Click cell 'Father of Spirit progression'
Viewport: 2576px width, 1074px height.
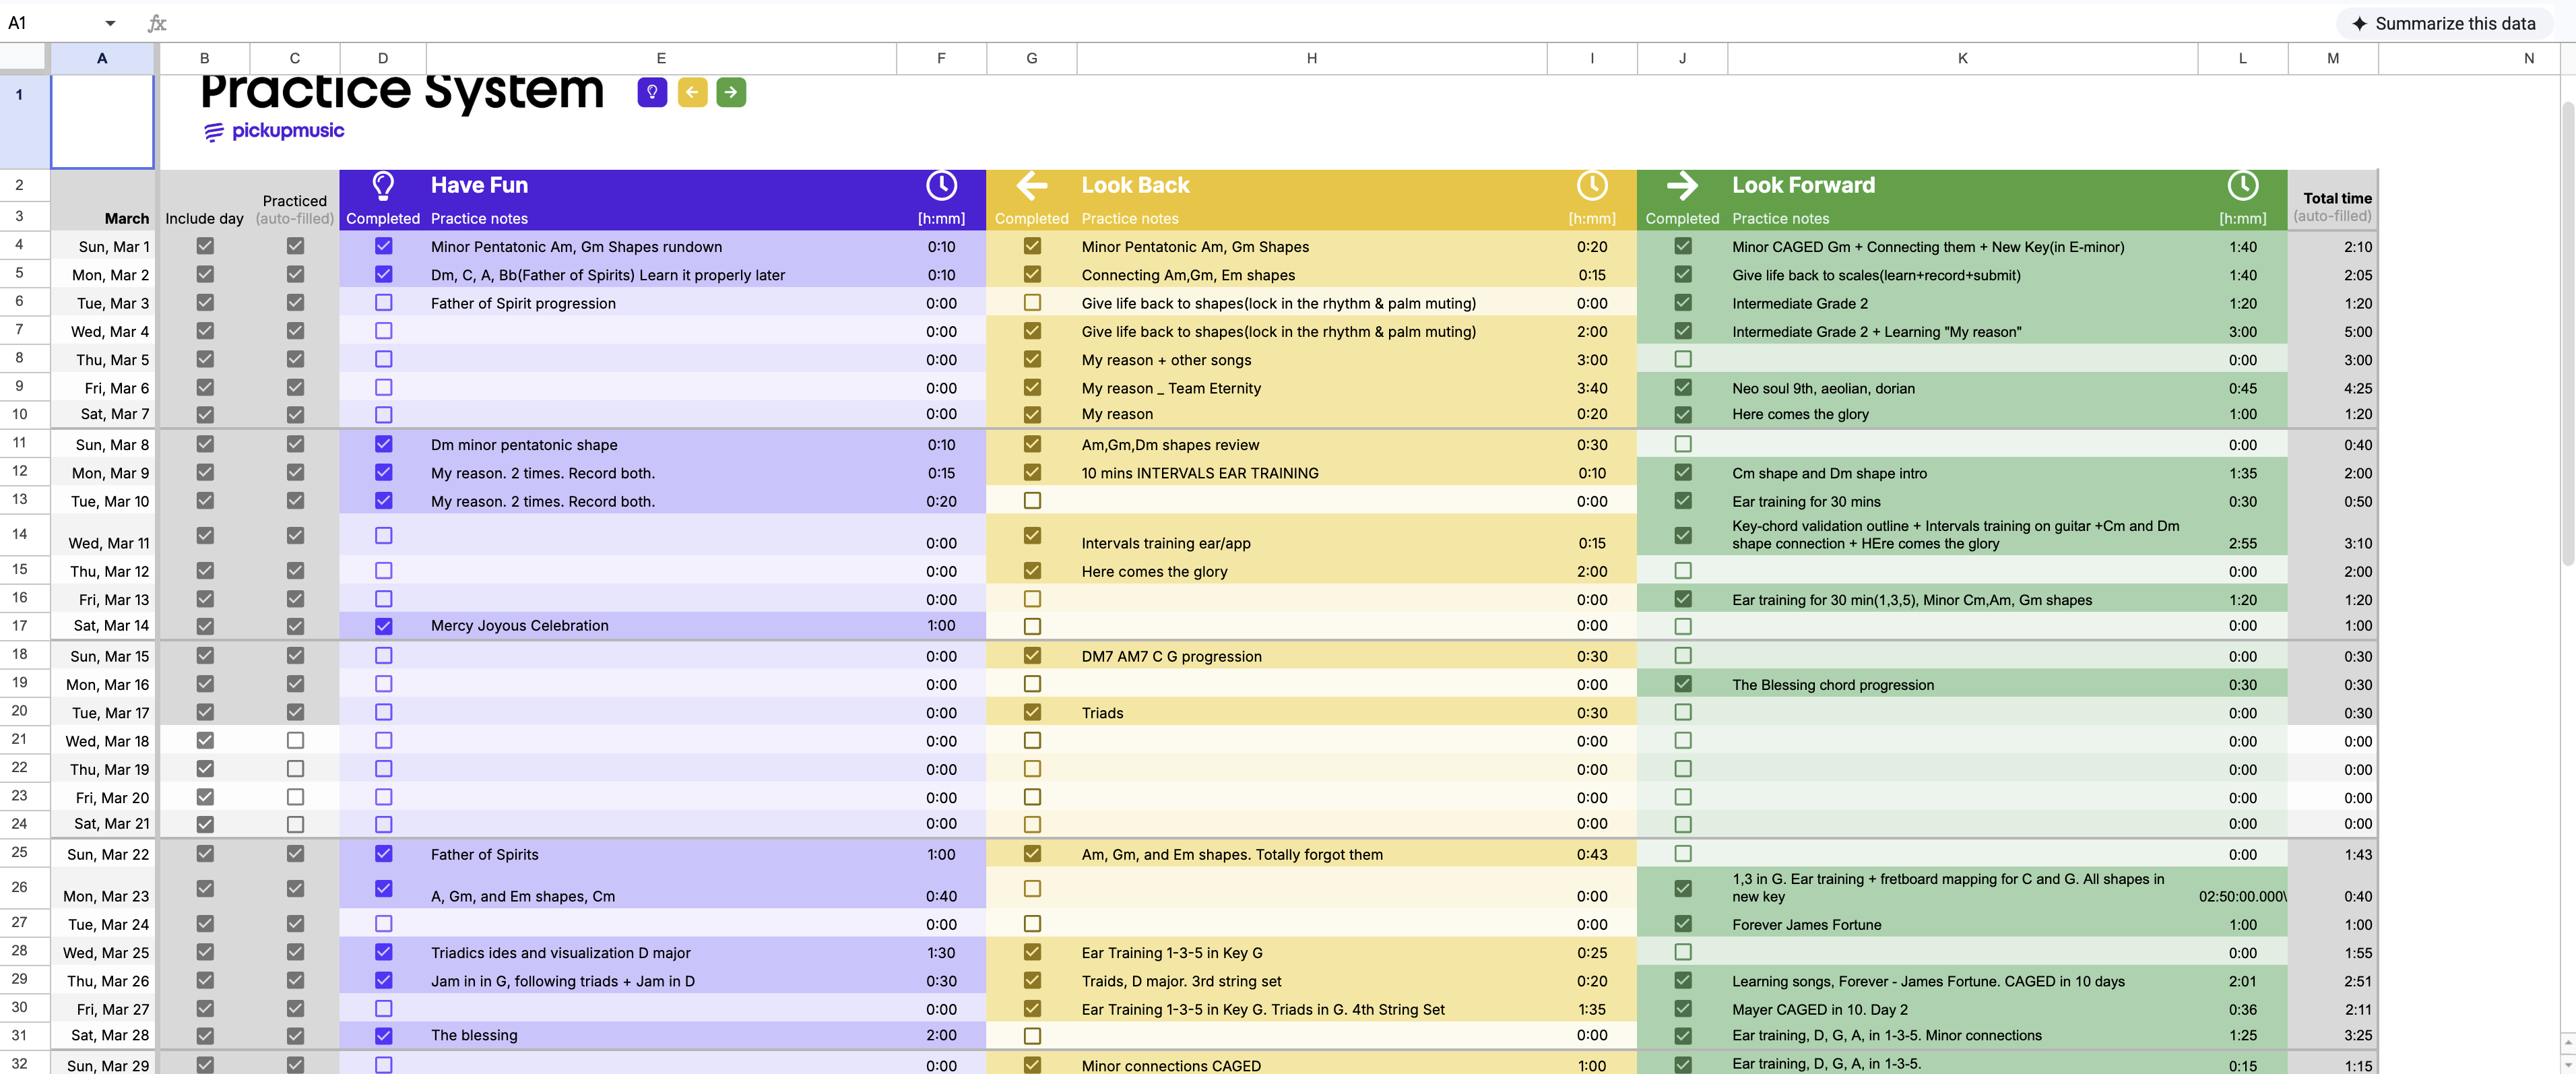pyautogui.click(x=661, y=303)
